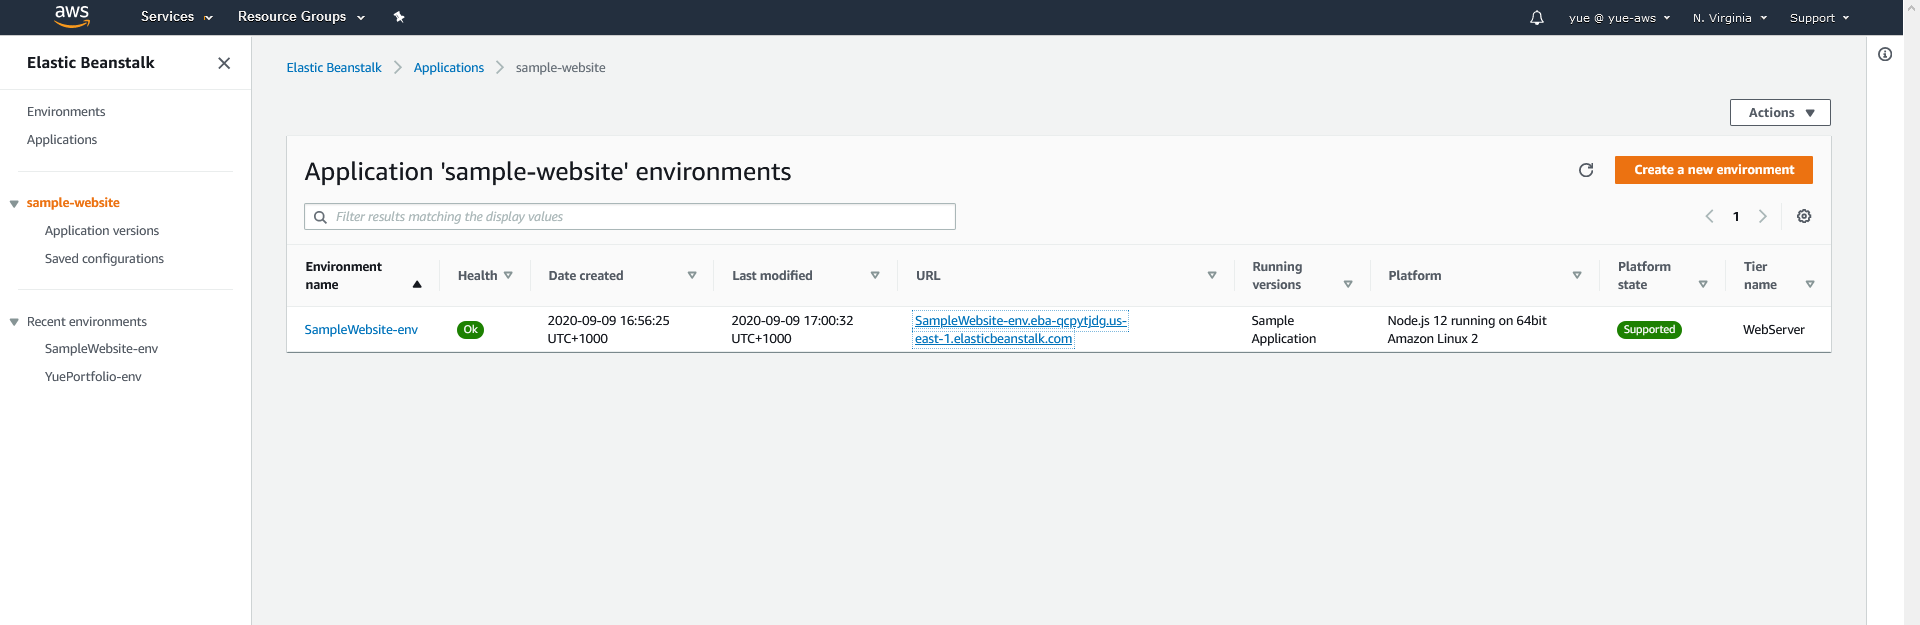1920x625 pixels.
Task: Open the pin shortcuts icon
Action: click(399, 17)
